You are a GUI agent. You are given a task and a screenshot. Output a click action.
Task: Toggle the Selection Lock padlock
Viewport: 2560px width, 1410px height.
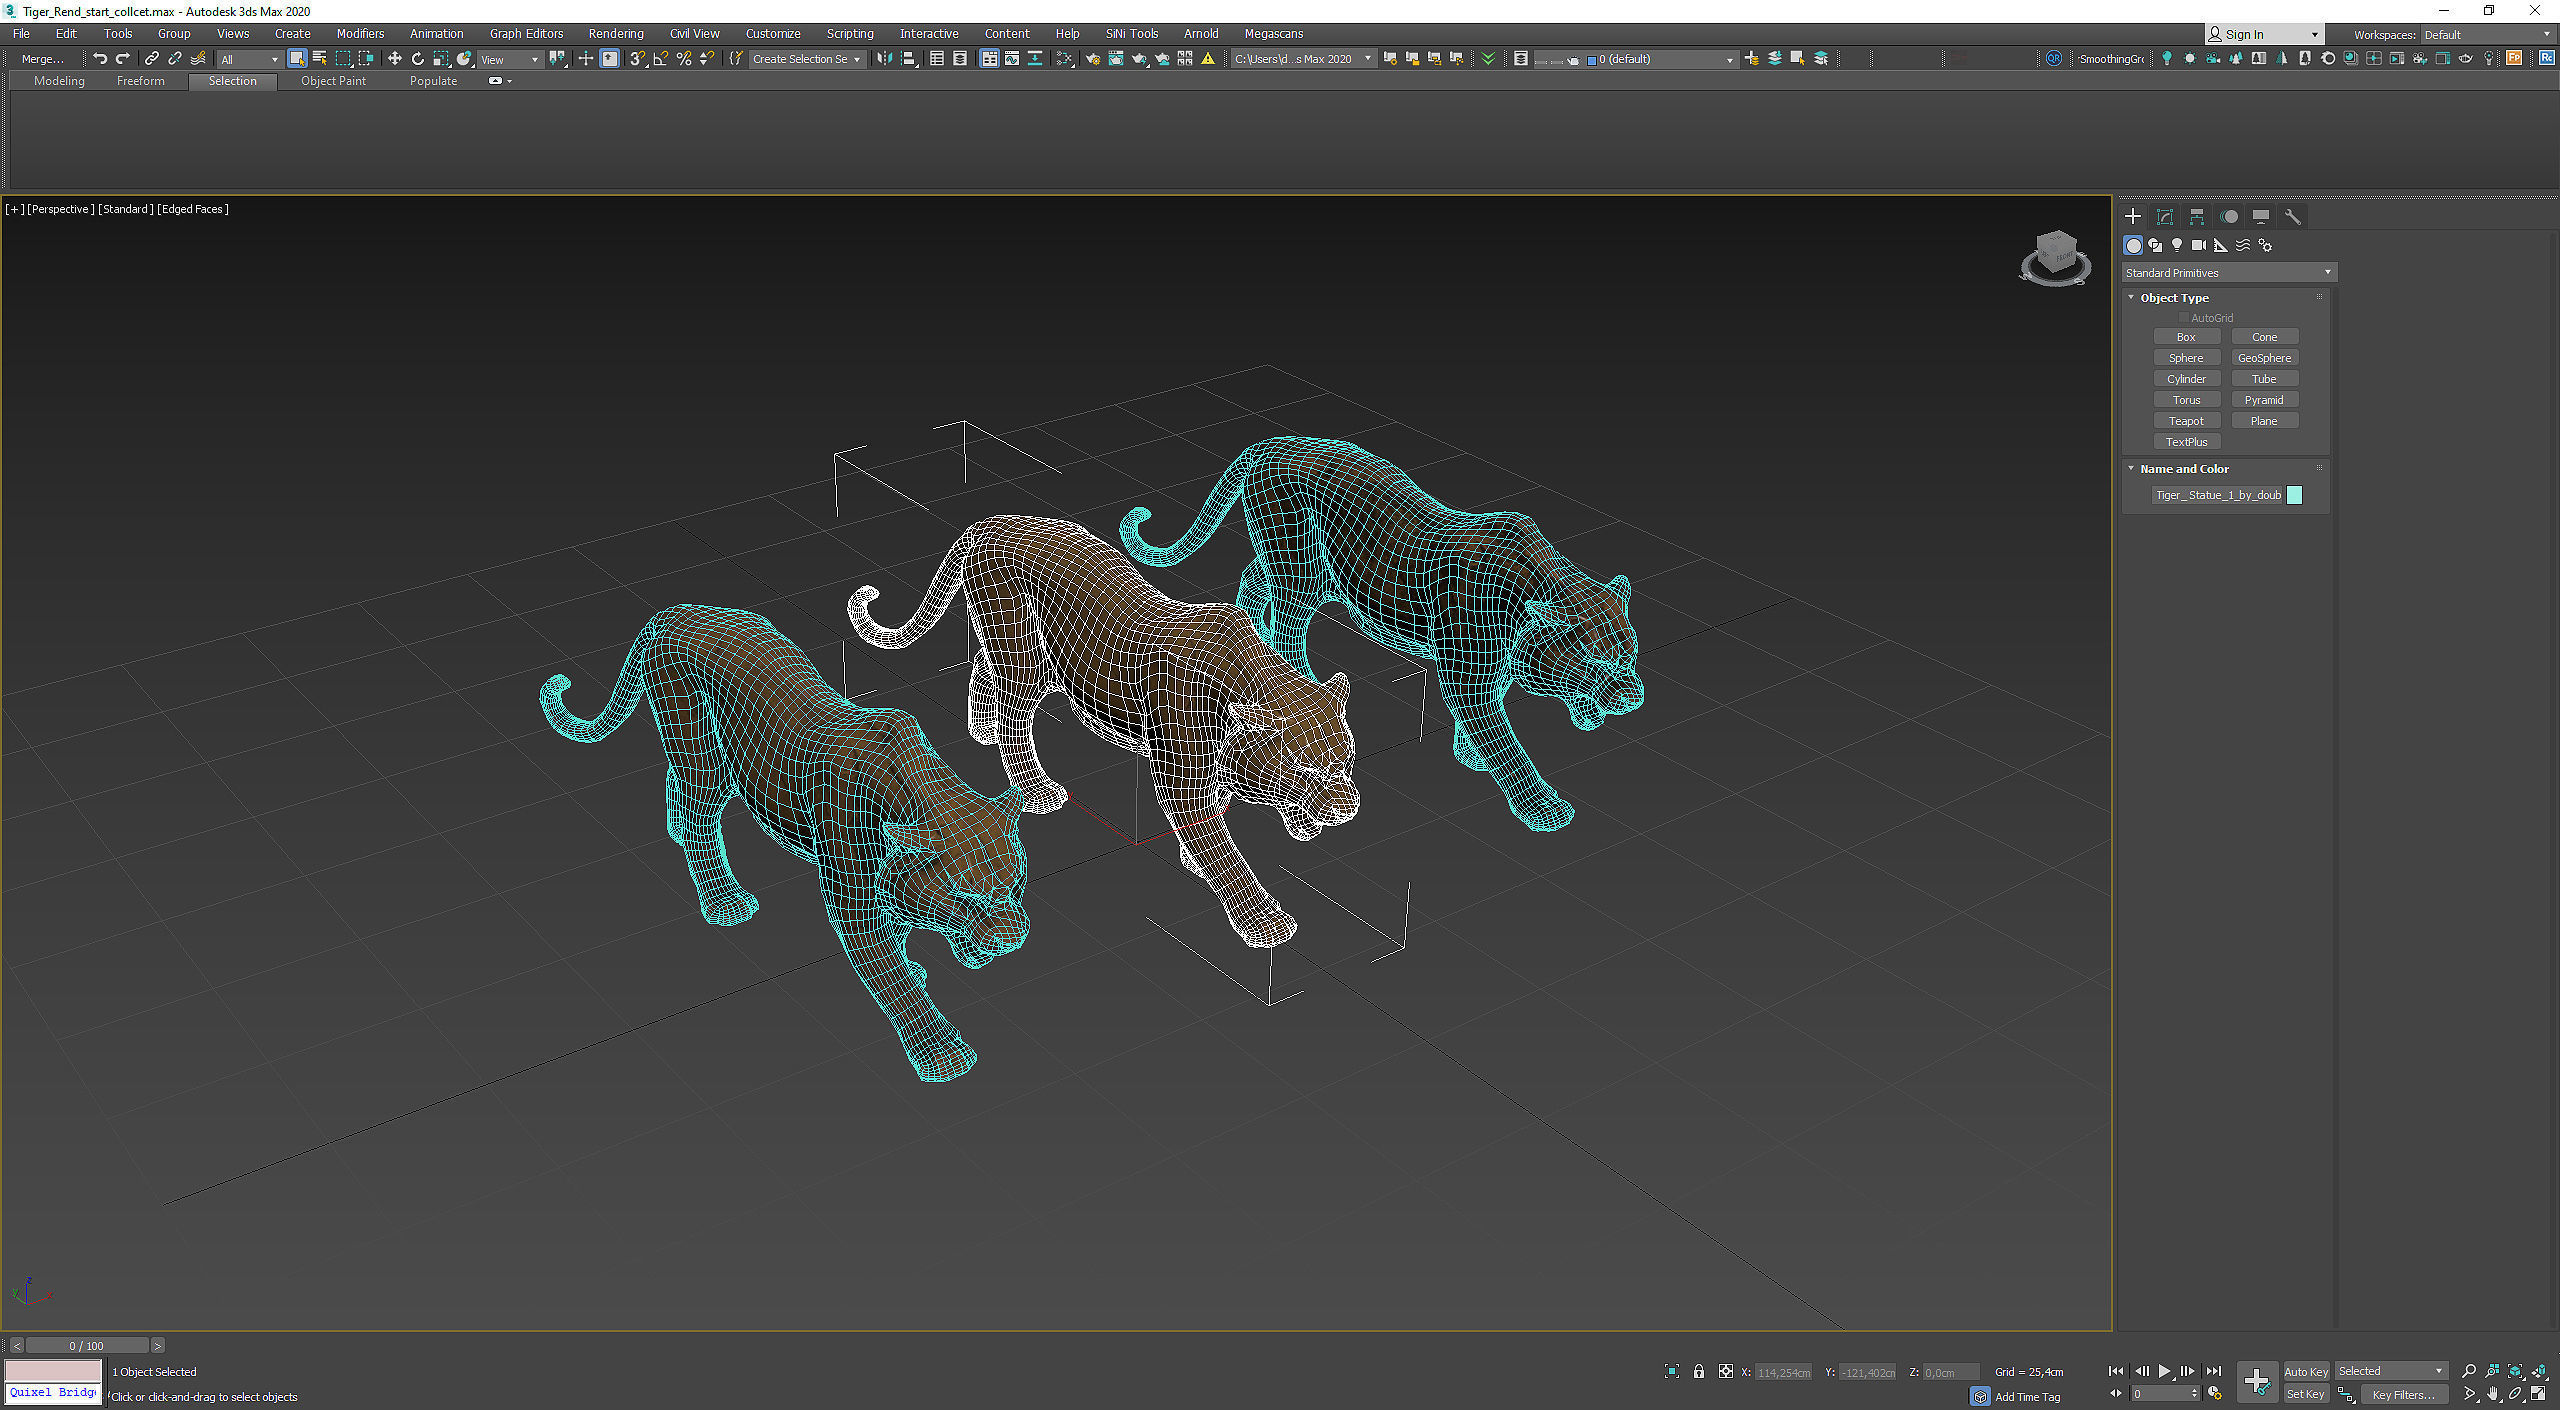[1698, 1371]
